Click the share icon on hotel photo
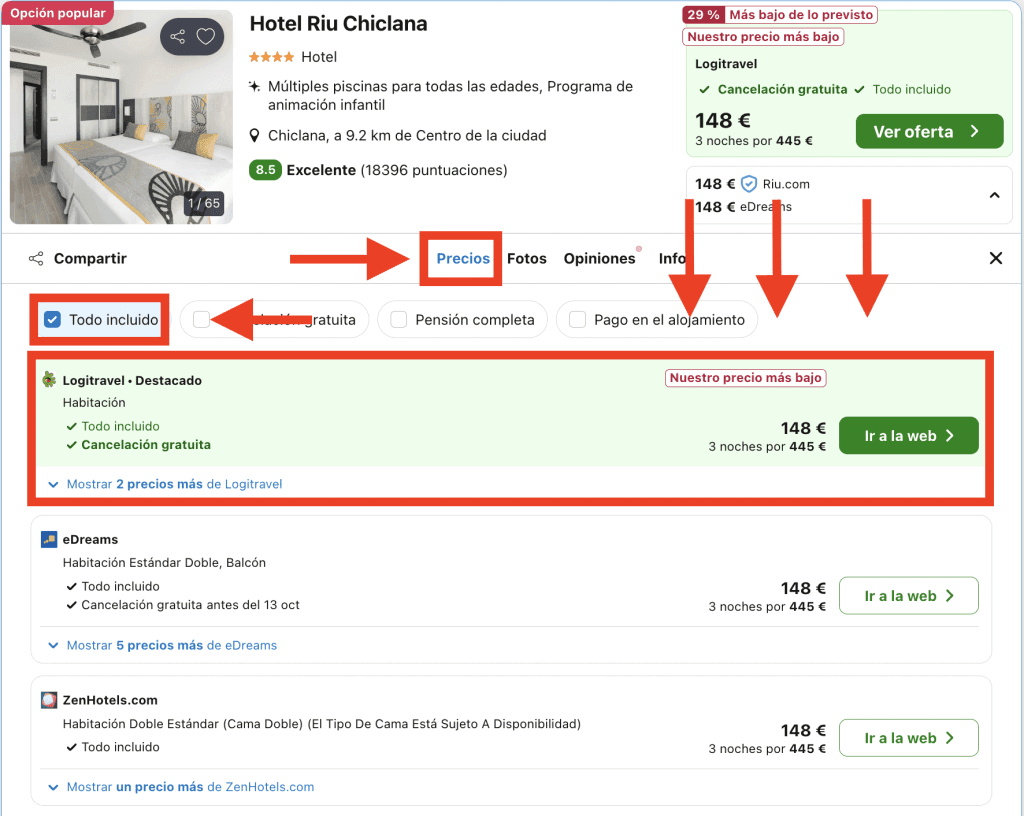Image resolution: width=1024 pixels, height=816 pixels. coord(178,37)
